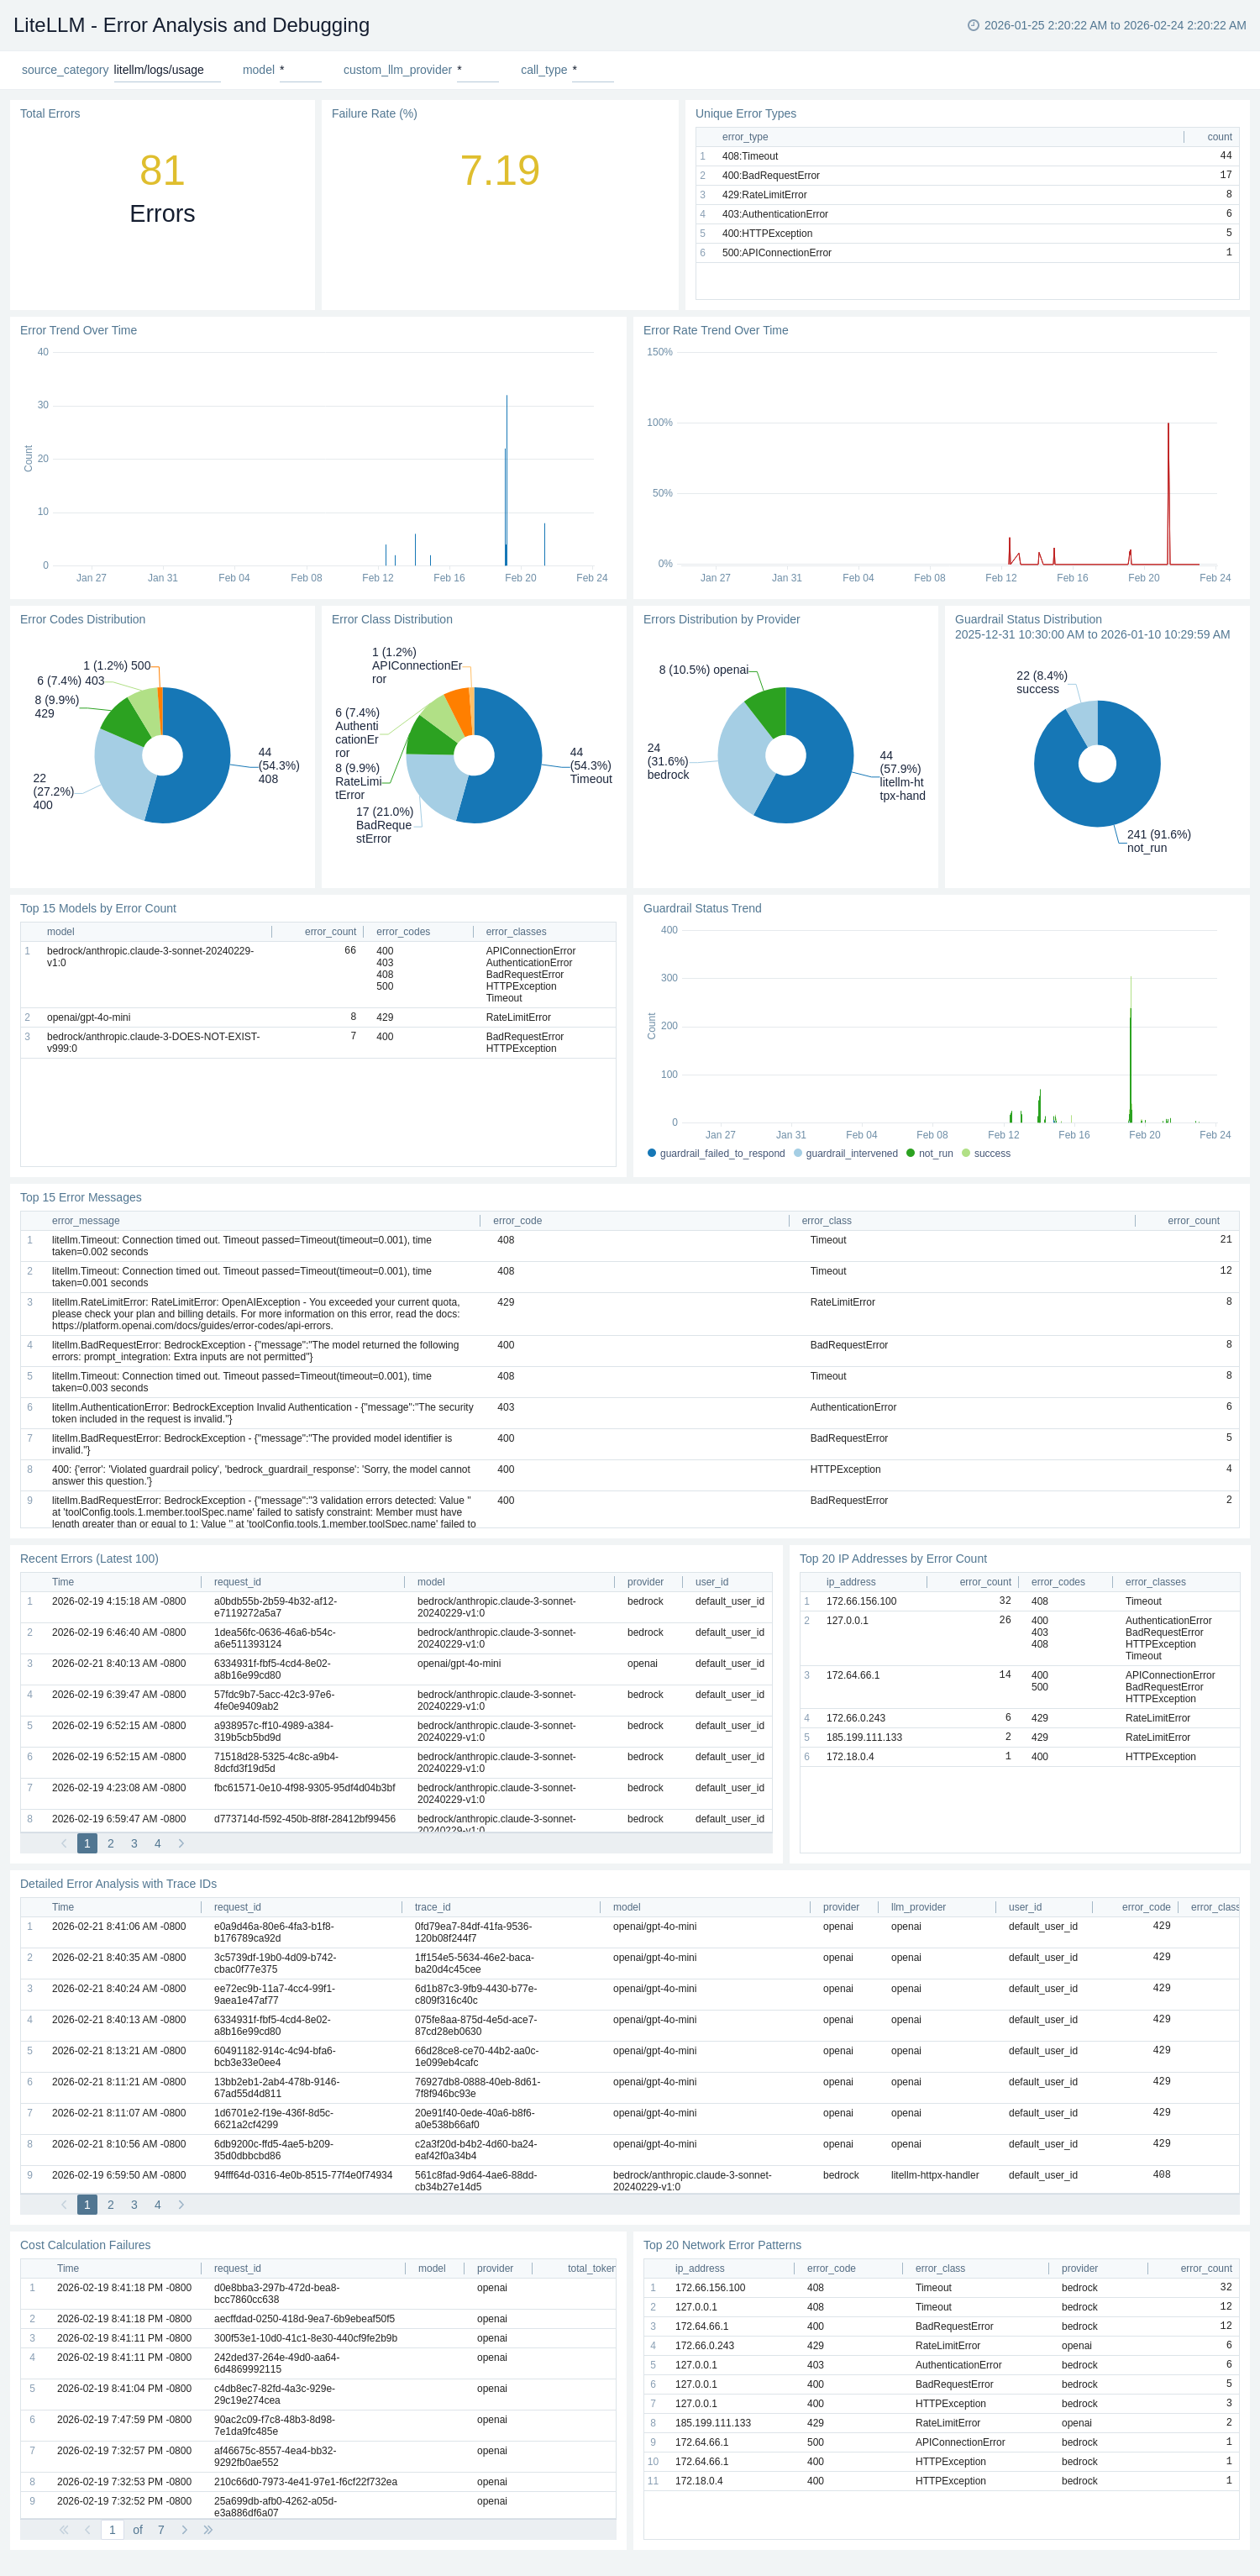The height and width of the screenshot is (2576, 1260).
Task: Open page 3 of Recent Errors
Action: tap(134, 1843)
